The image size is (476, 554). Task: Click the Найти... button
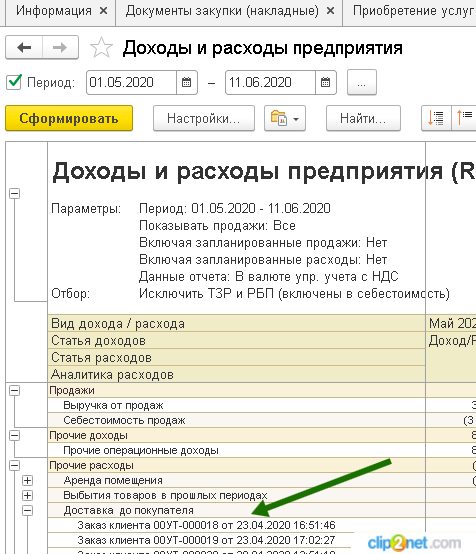363,118
